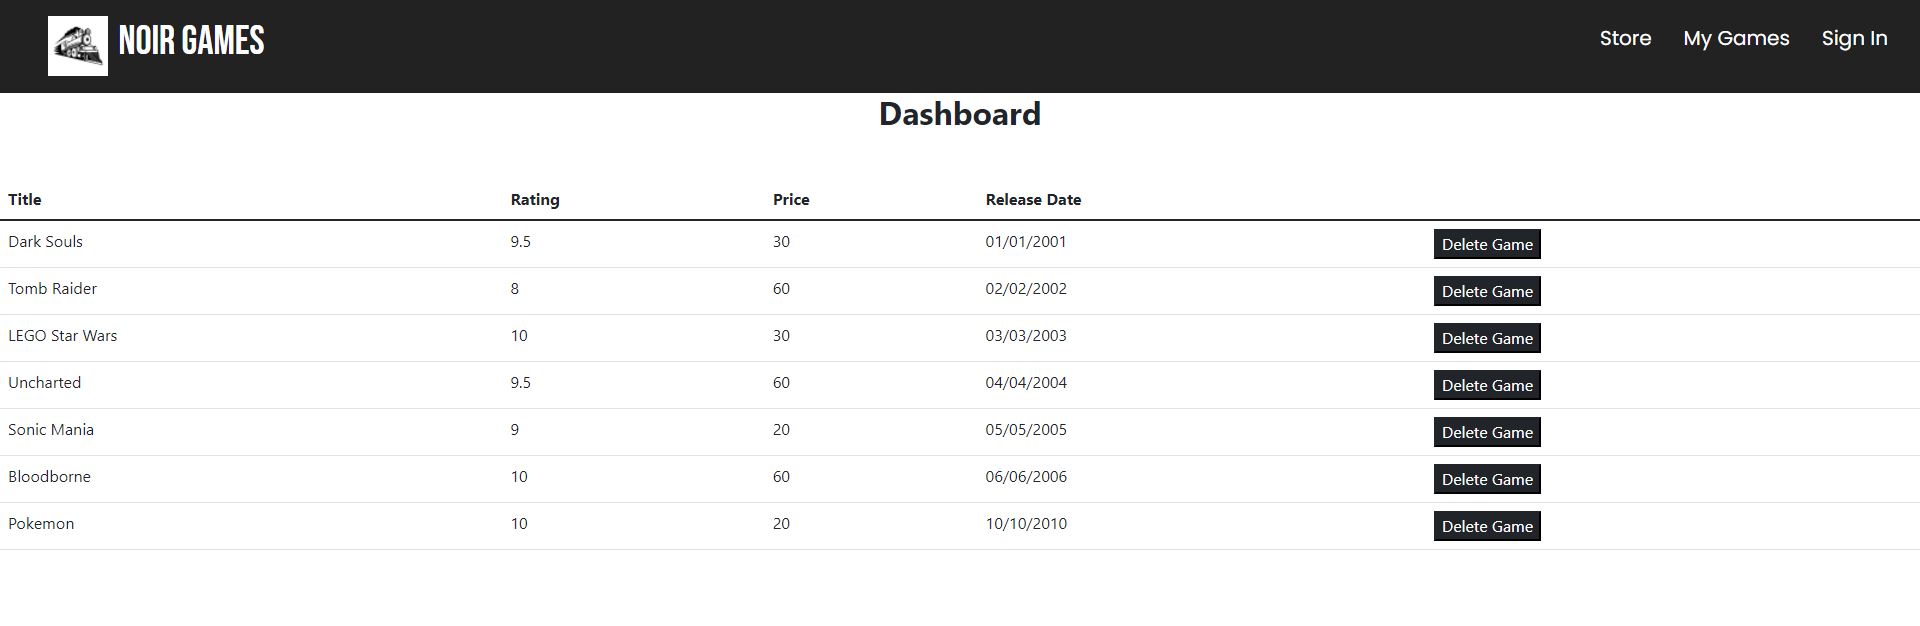The height and width of the screenshot is (626, 1920).
Task: Click the Title column header
Action: pos(25,199)
